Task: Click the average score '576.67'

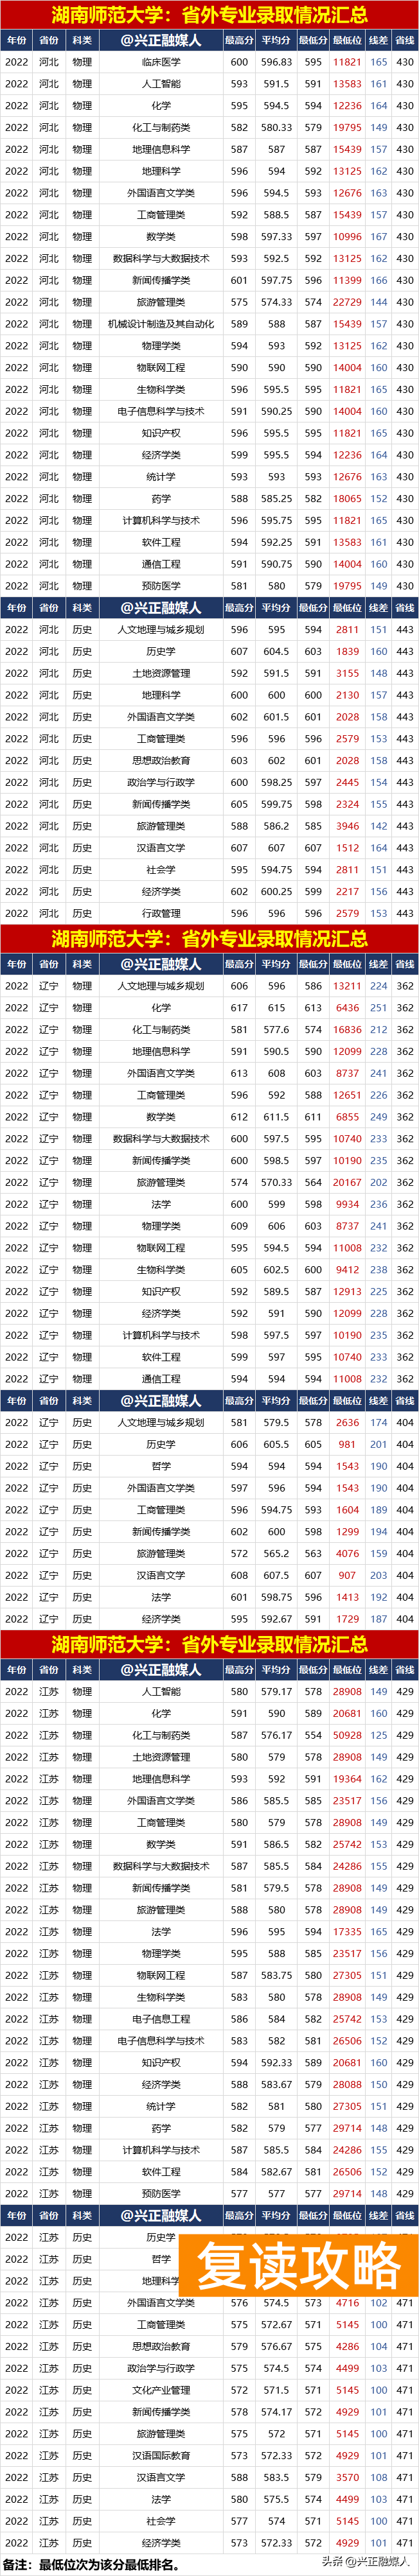Action: tap(277, 2346)
